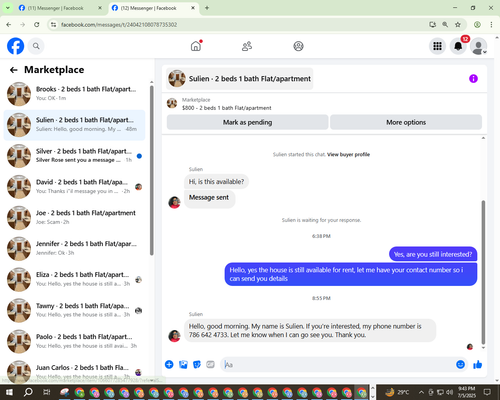Viewport: 500px width, 400px height.
Task: Select the (12) Messenger browser tab
Action: (148, 8)
